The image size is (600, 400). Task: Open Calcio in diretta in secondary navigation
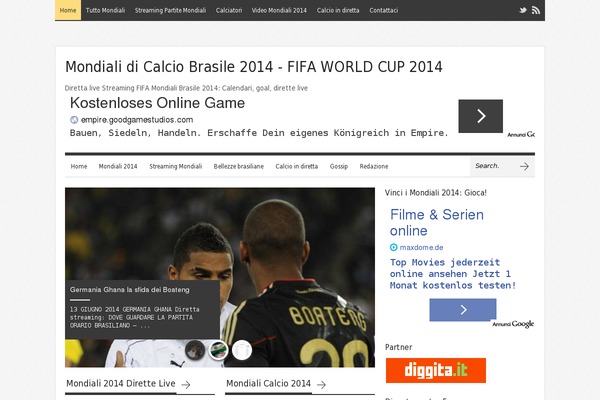[297, 166]
